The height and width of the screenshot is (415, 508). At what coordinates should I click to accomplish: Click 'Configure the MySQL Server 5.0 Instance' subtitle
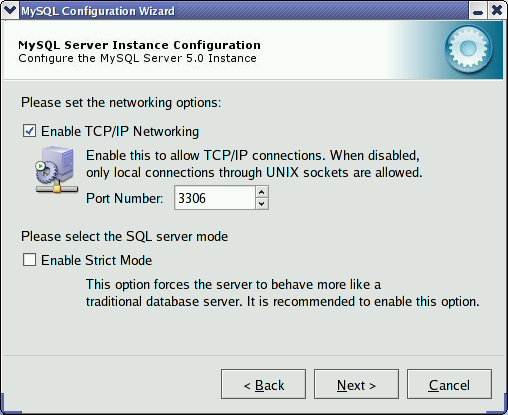pos(137,58)
